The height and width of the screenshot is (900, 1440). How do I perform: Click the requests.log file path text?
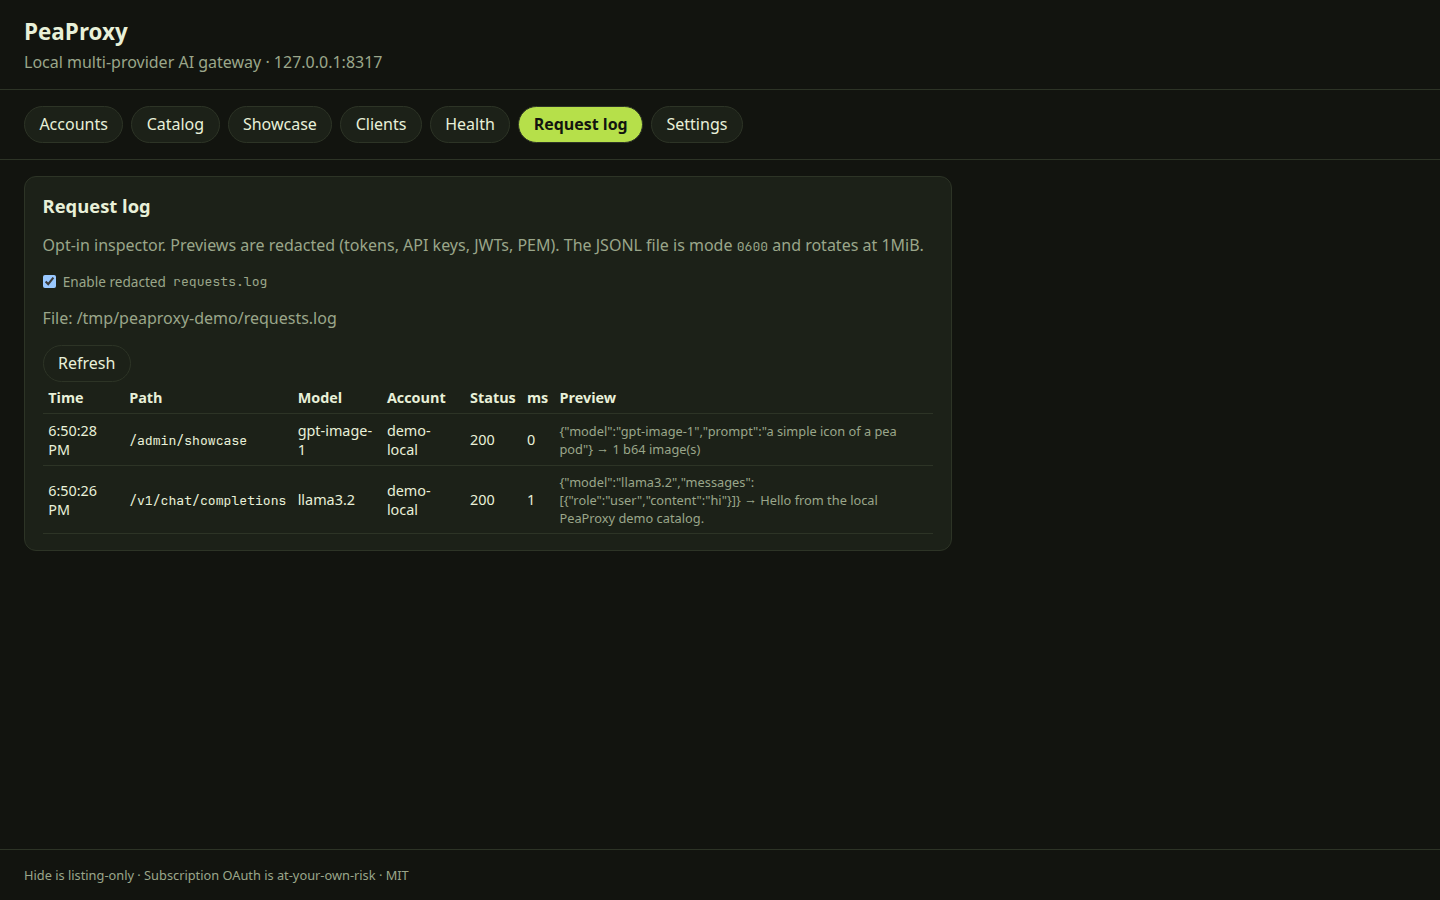click(190, 318)
